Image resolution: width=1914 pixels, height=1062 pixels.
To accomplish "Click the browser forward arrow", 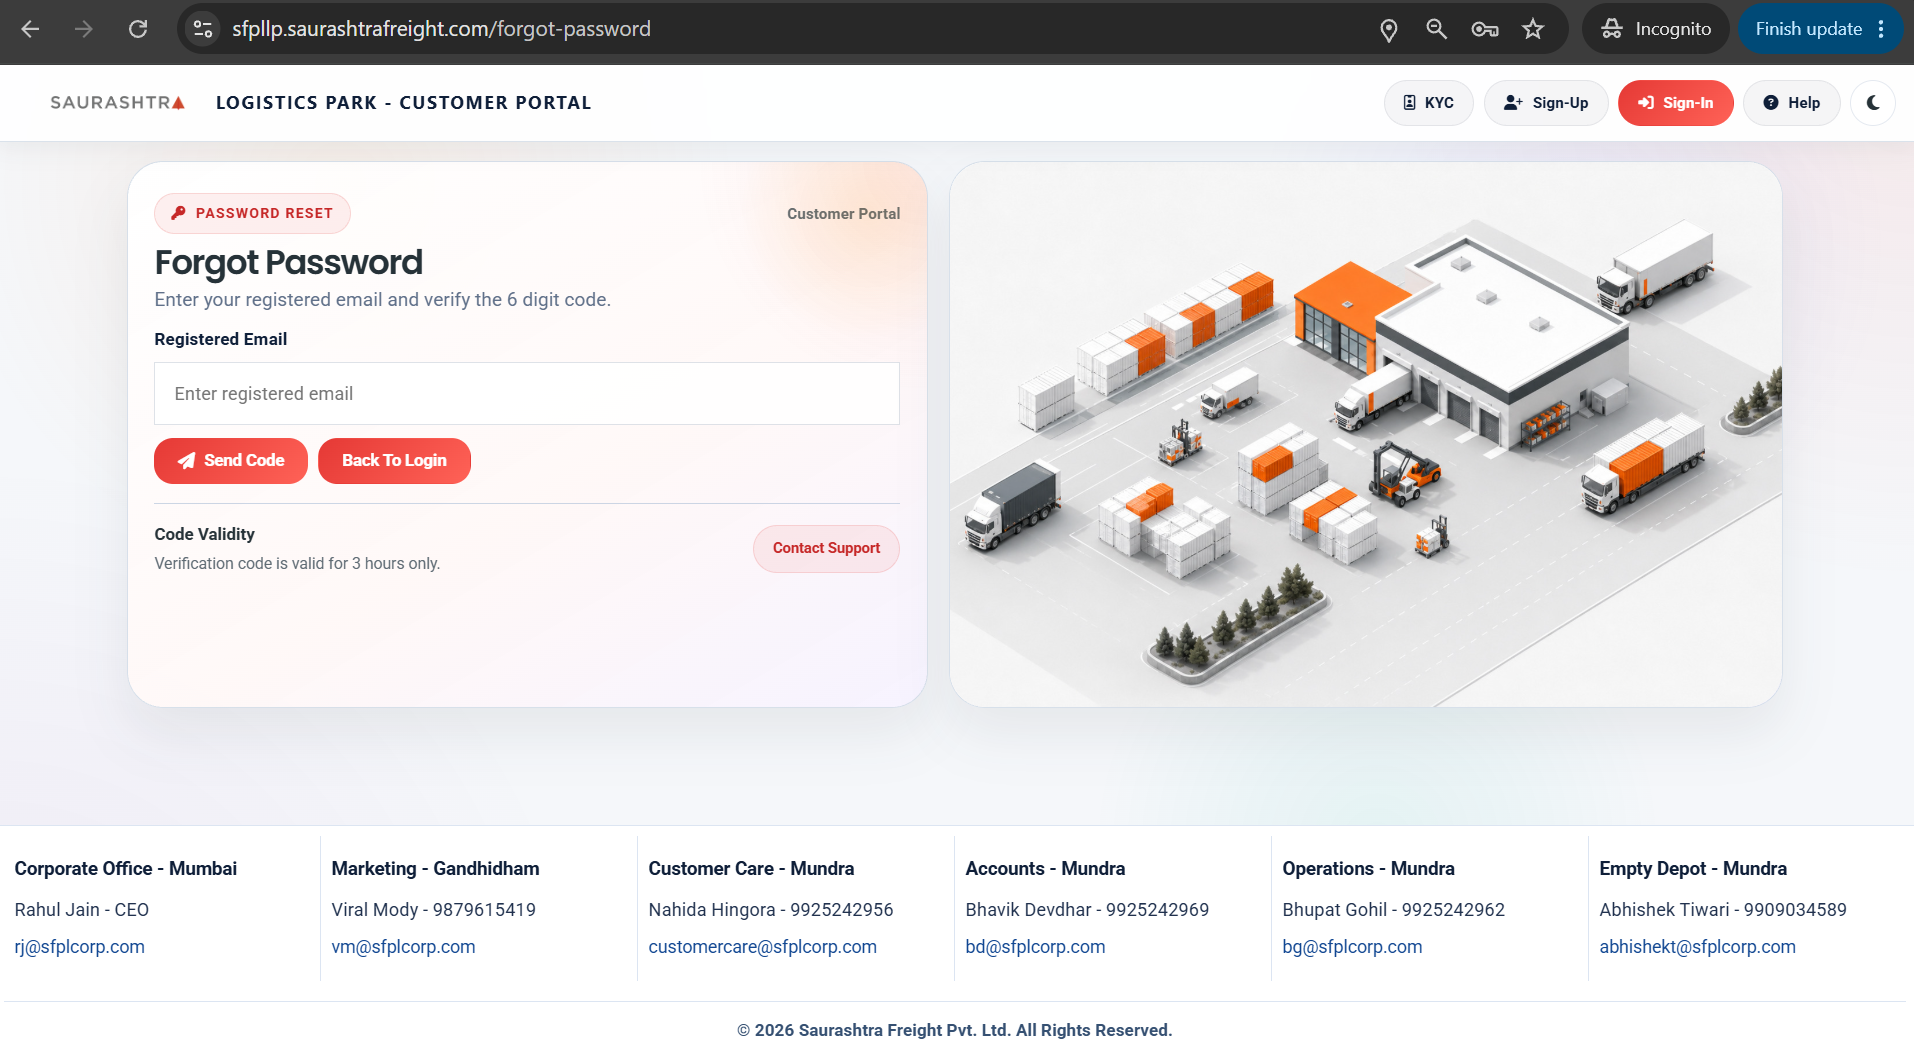I will (84, 29).
